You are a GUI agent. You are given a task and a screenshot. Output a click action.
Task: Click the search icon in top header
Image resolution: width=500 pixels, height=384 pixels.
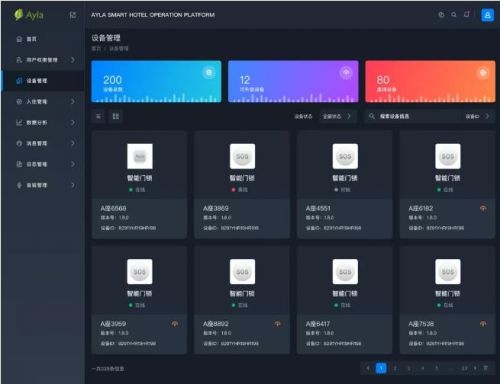[454, 15]
